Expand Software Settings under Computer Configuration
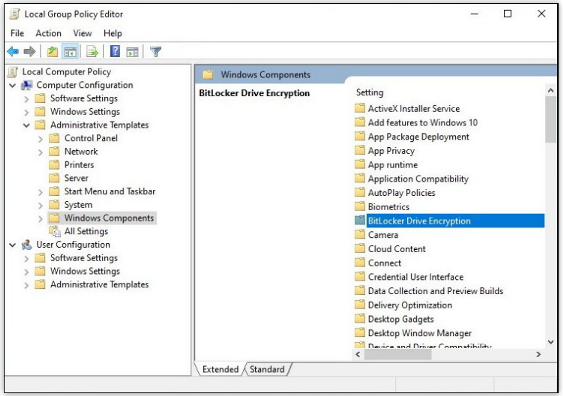563x396 pixels. coord(26,99)
